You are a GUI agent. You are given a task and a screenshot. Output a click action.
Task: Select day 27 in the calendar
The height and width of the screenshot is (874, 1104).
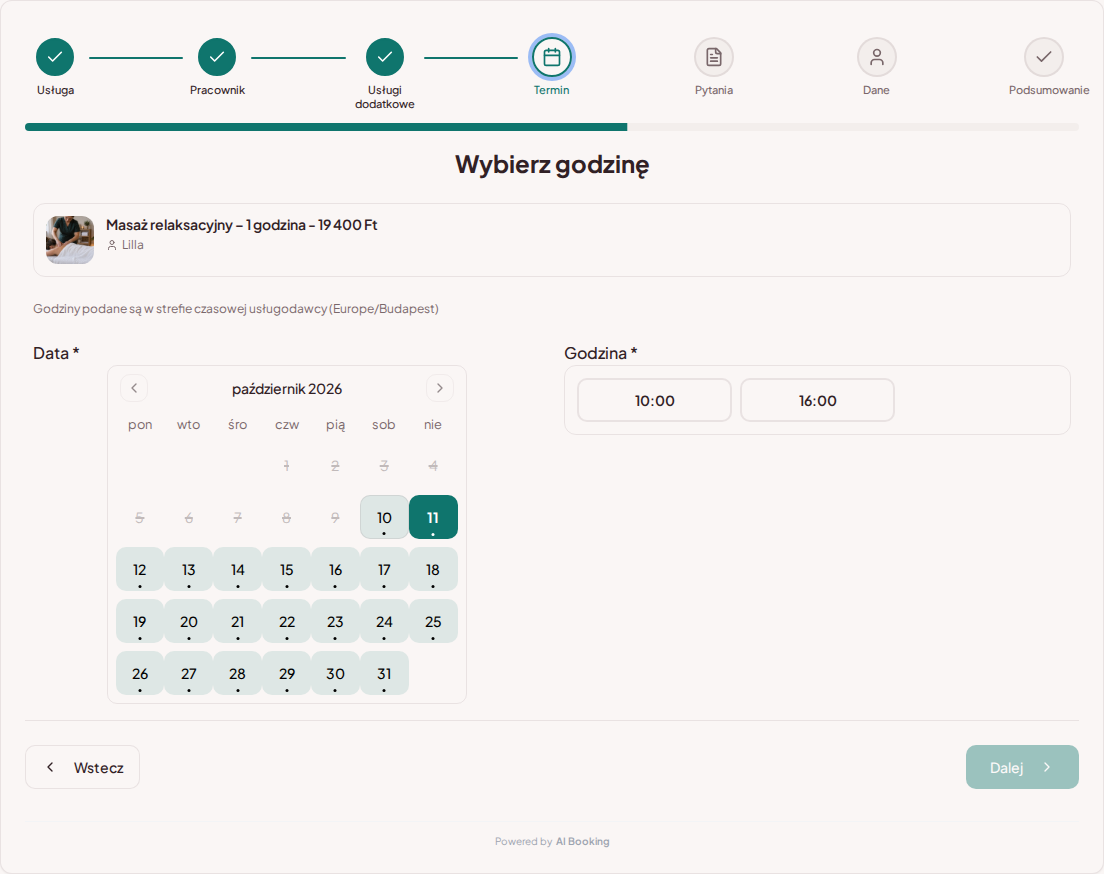point(189,674)
